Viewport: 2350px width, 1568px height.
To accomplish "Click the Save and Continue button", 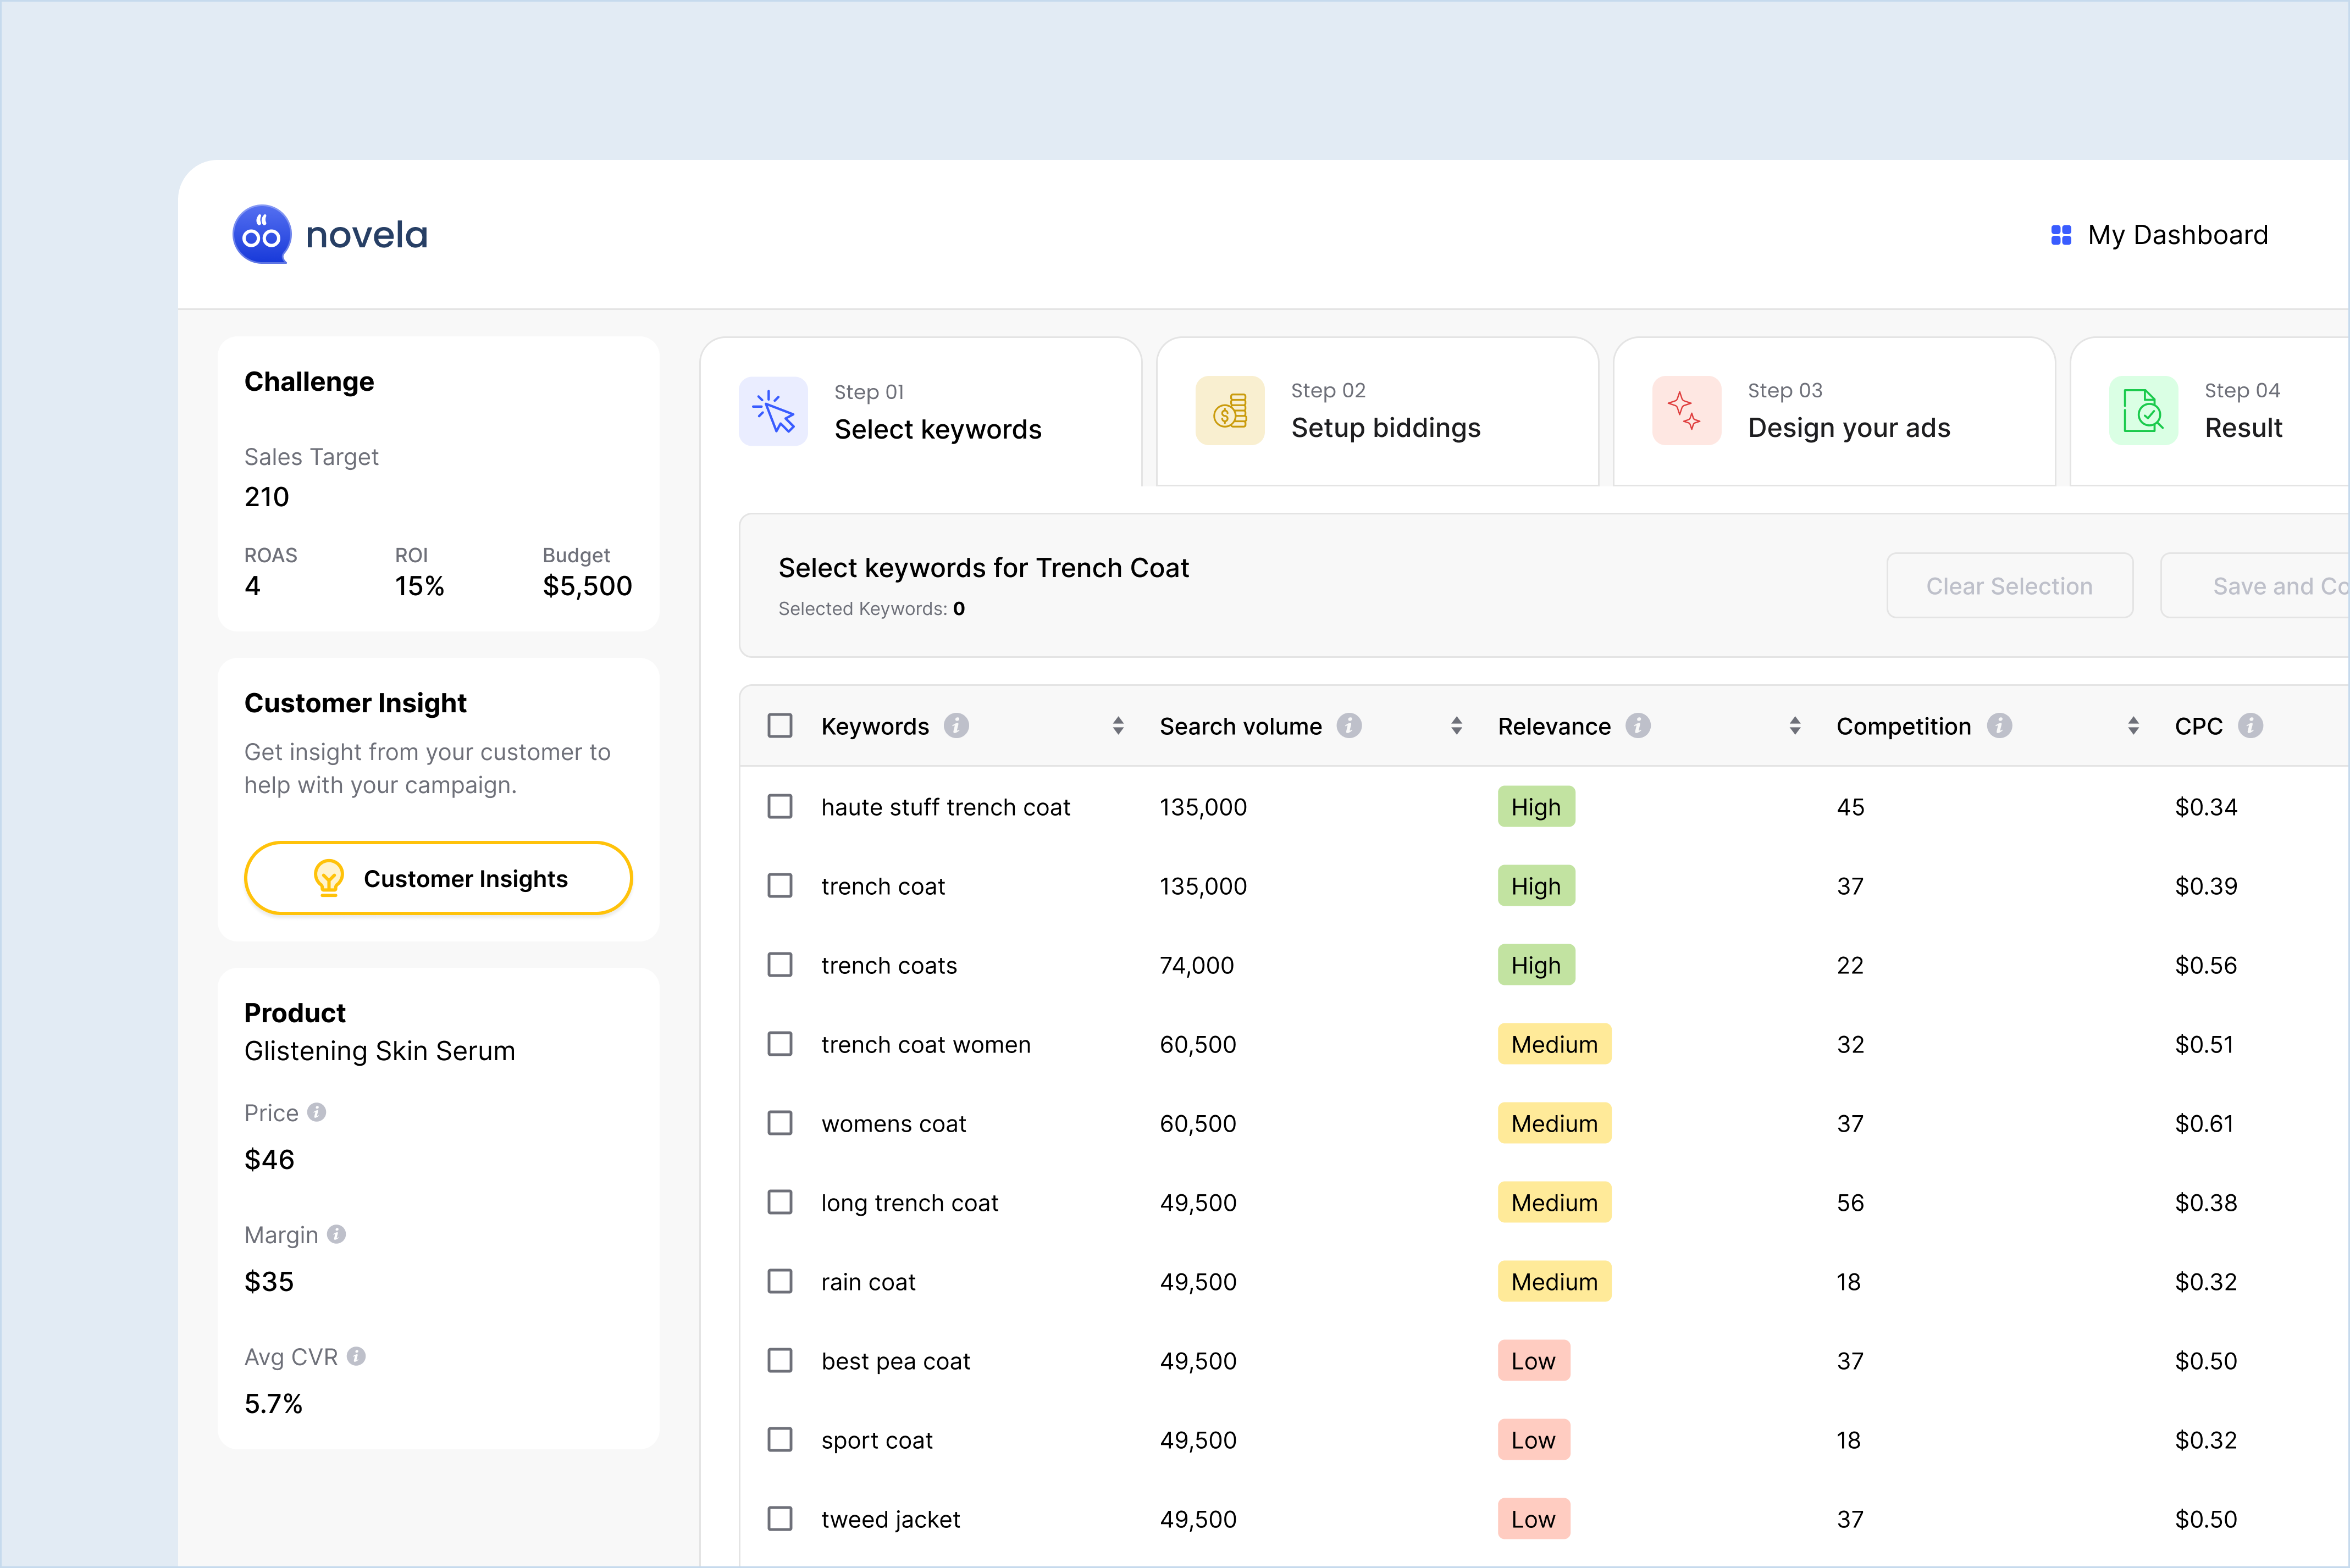I will coord(2255,586).
